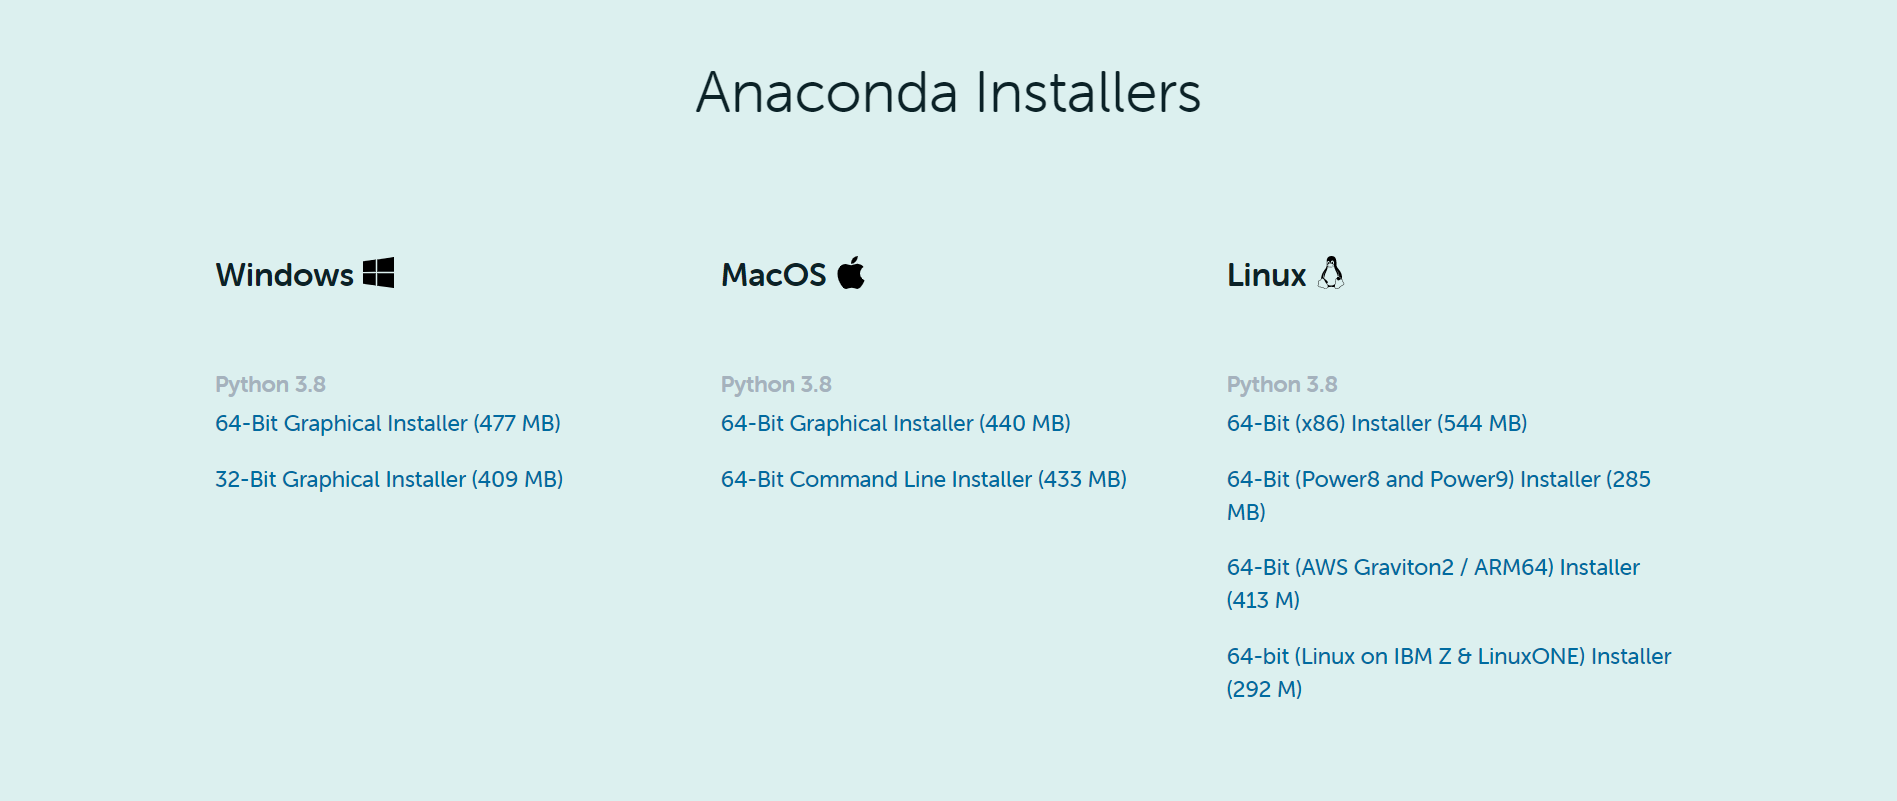The width and height of the screenshot is (1897, 801).
Task: Download Windows 32-Bit Graphical Installer (409 MB)
Action: click(388, 479)
